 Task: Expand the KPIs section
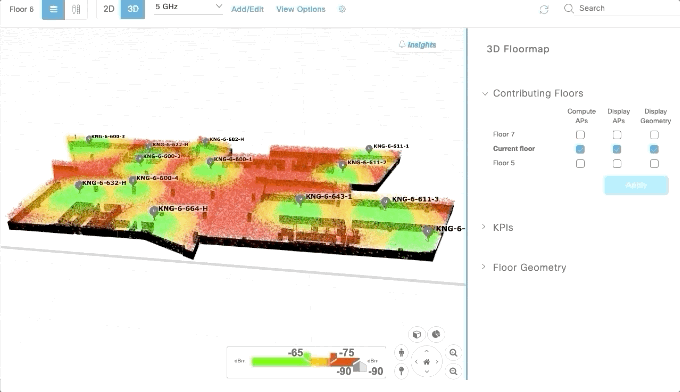click(x=484, y=227)
